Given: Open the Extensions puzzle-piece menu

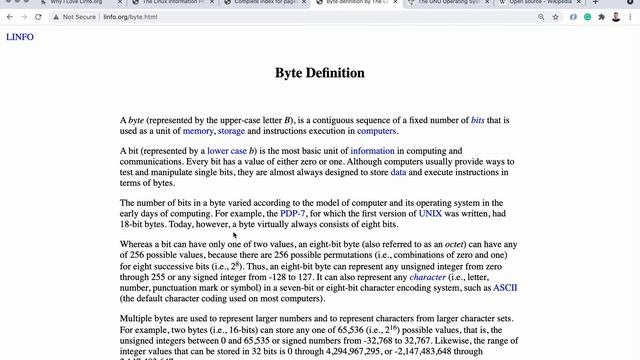Looking at the screenshot, I should click(602, 17).
